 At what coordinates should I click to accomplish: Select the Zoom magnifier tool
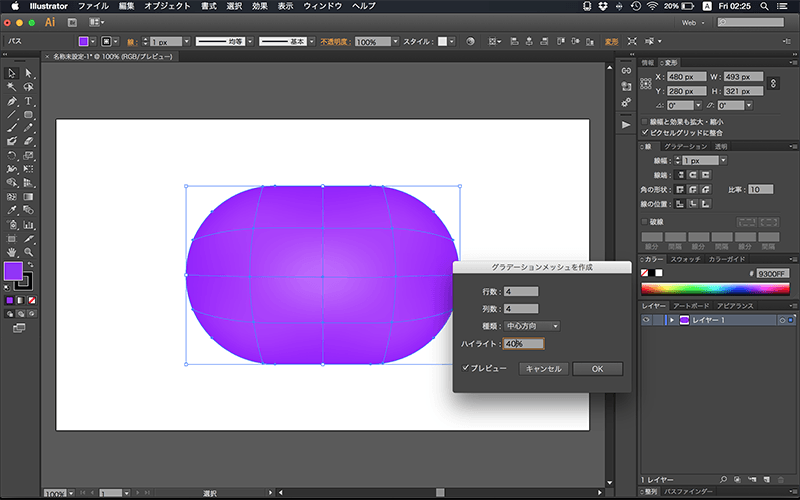[x=29, y=253]
